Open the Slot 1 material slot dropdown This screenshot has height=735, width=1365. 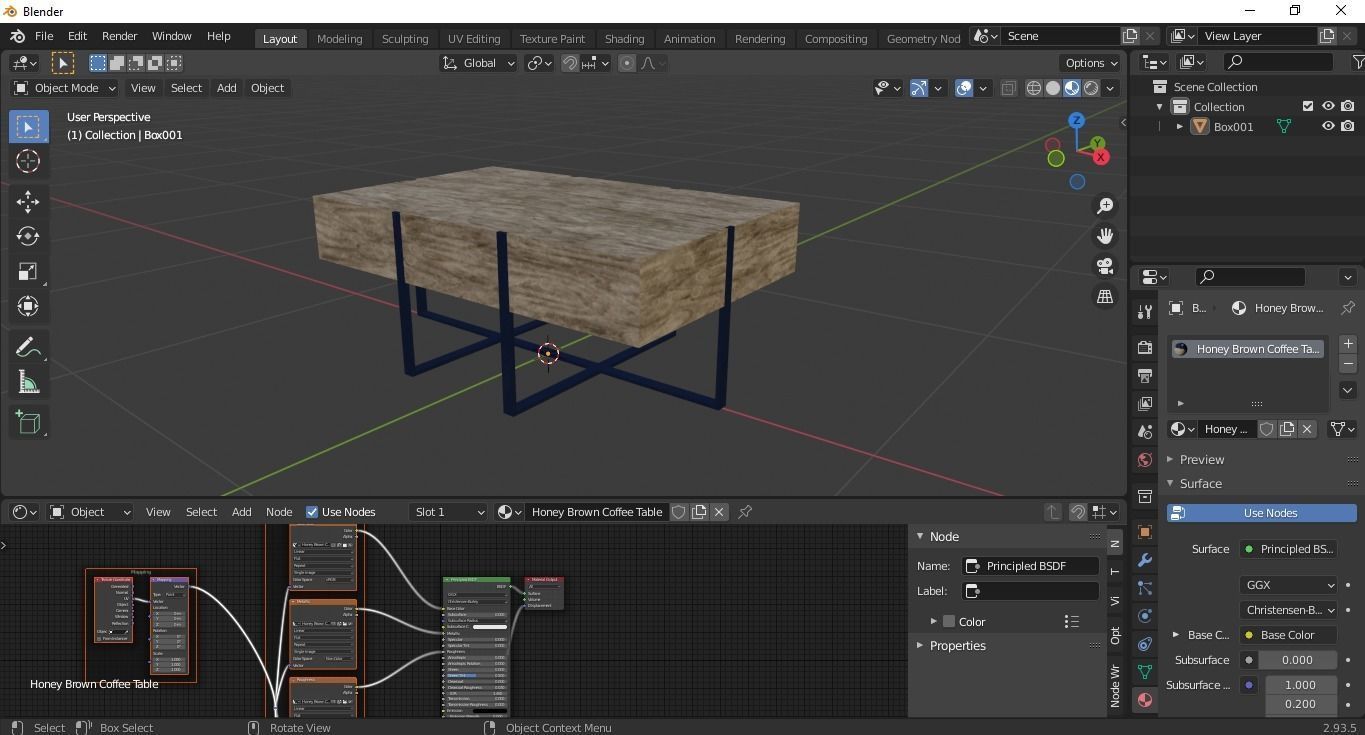[448, 512]
